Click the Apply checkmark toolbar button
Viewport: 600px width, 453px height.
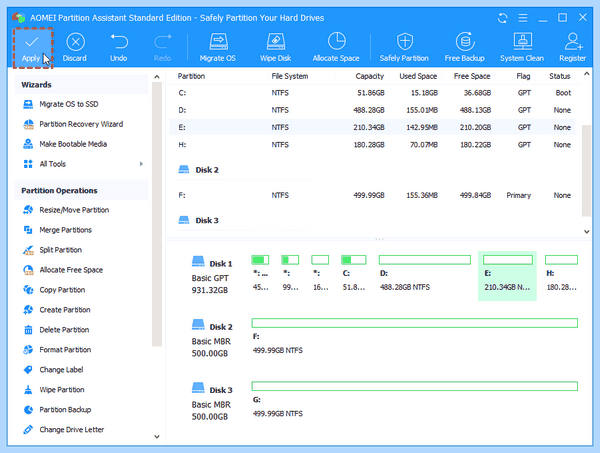click(32, 48)
